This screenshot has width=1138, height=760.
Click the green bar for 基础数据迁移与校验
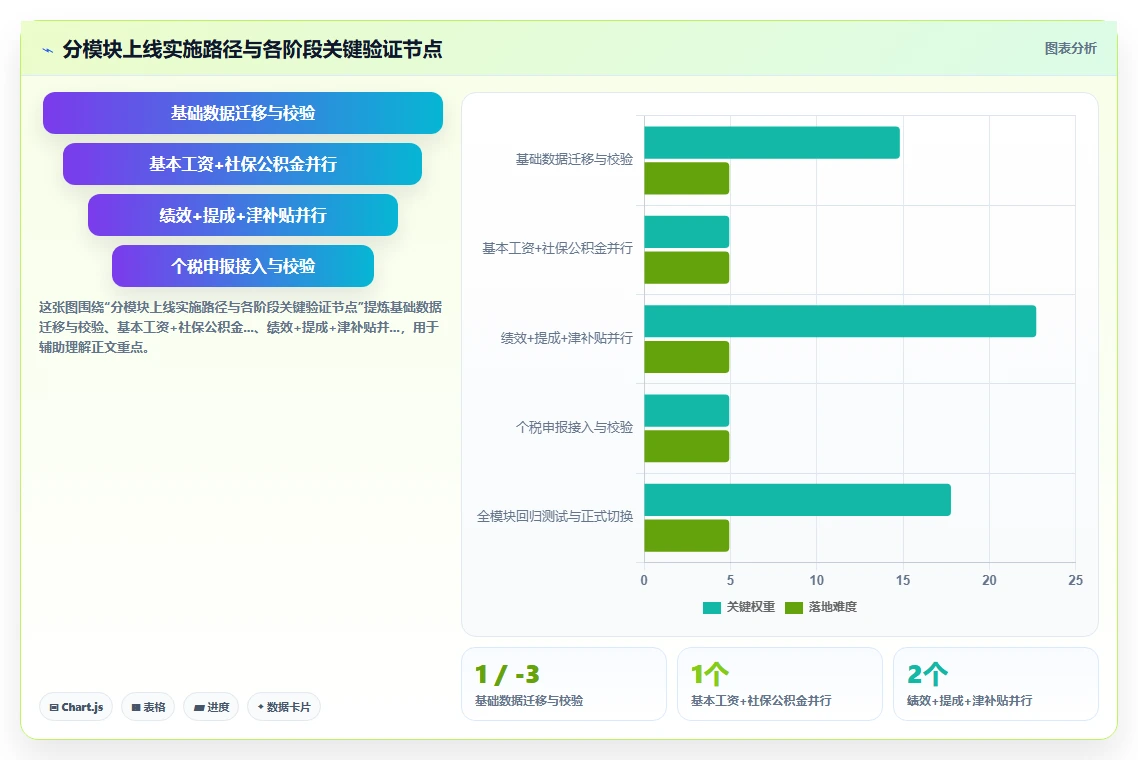click(687, 178)
